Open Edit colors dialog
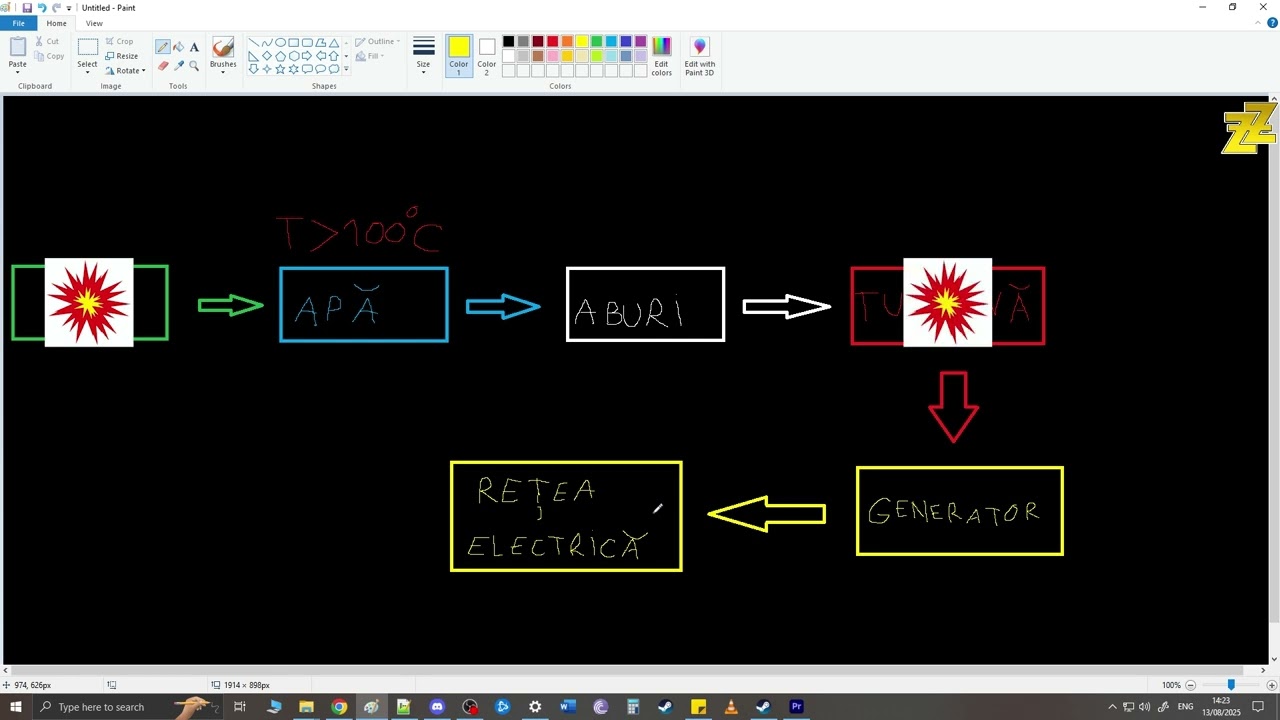 [x=661, y=56]
